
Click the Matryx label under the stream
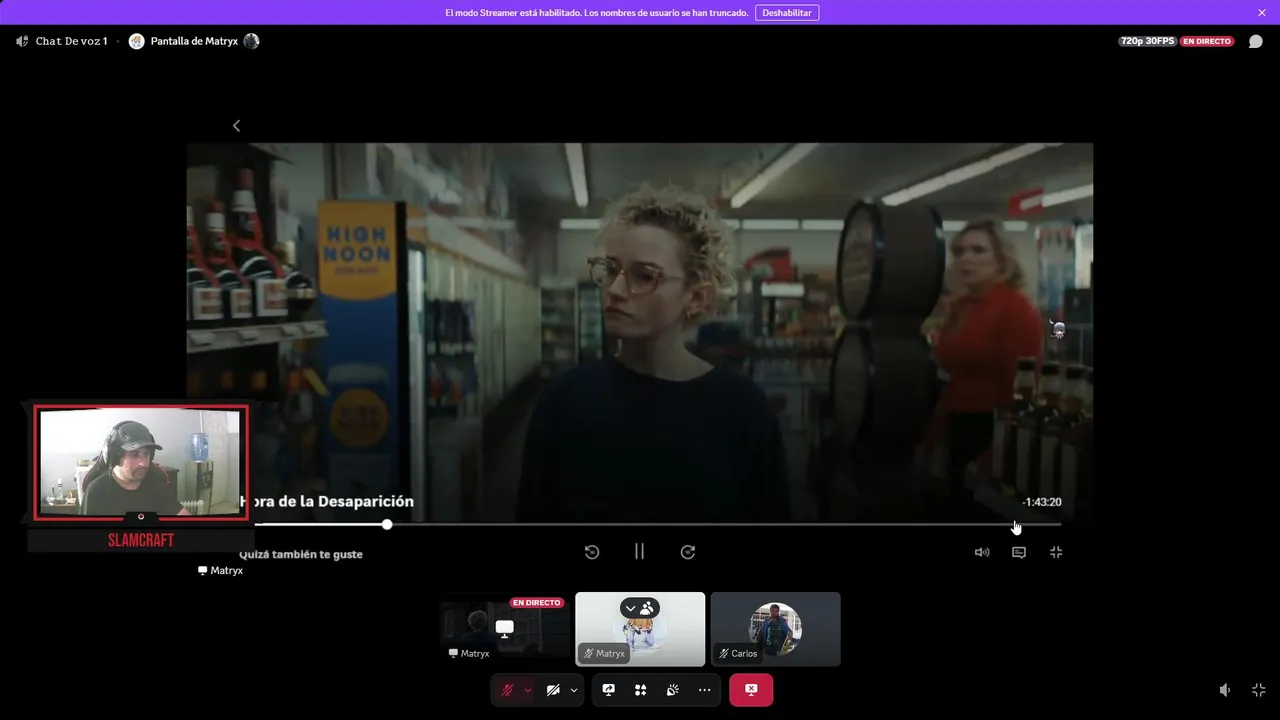coord(221,570)
